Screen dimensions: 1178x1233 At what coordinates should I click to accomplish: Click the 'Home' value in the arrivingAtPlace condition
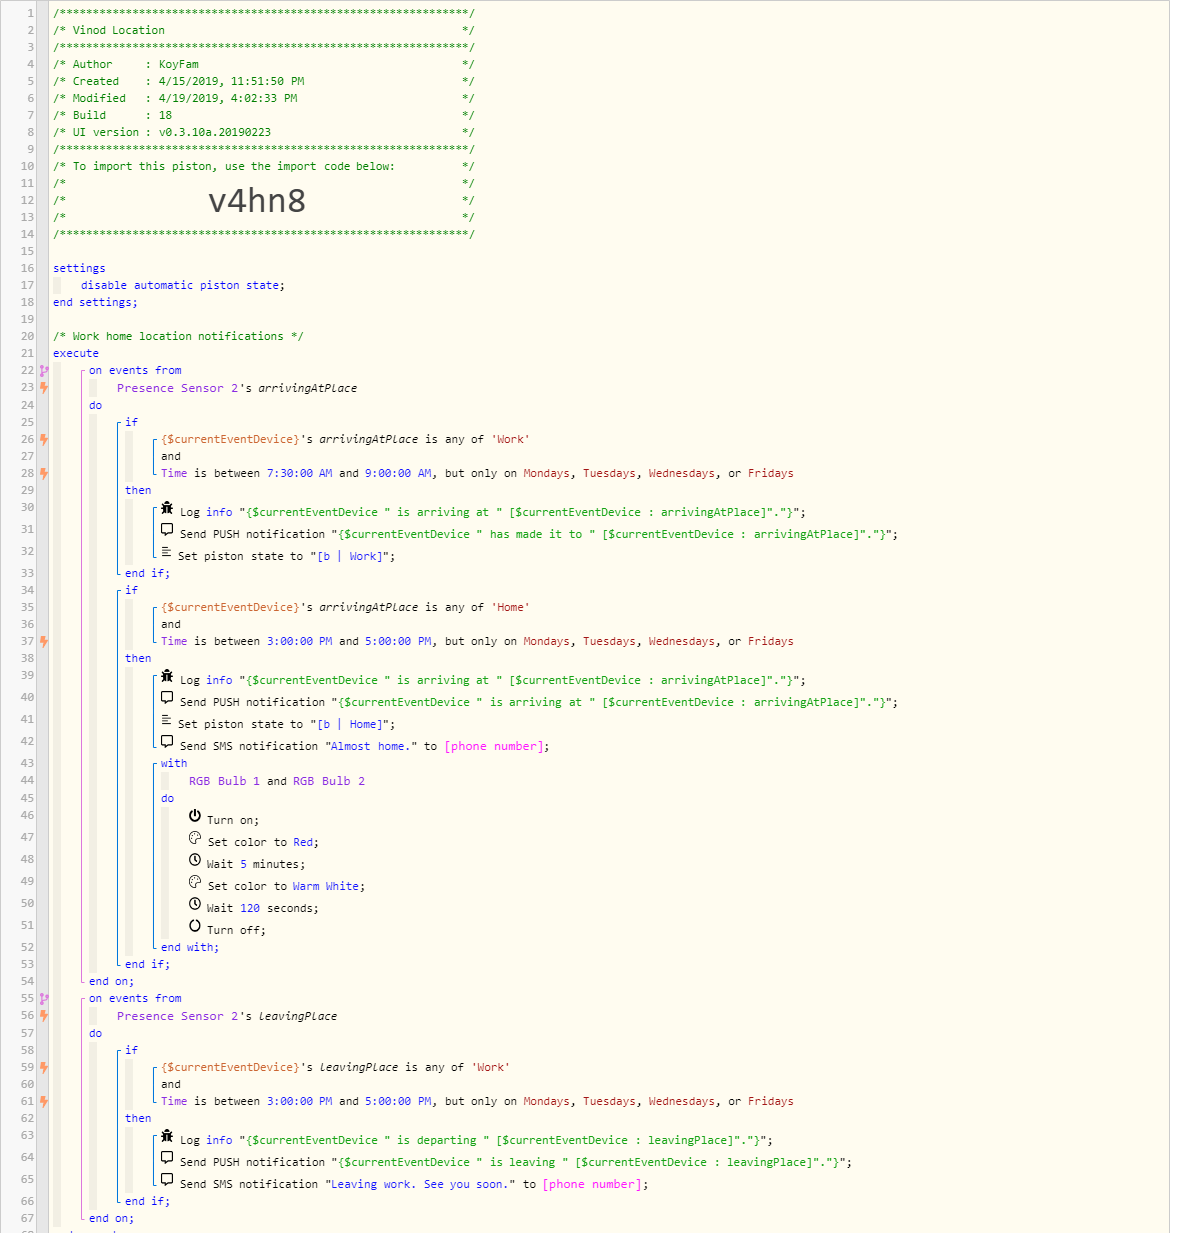tap(511, 607)
